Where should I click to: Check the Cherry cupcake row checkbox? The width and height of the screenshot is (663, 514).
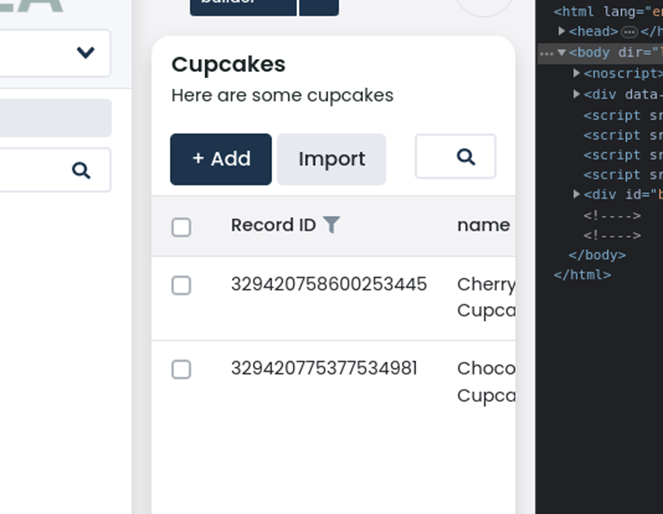point(181,285)
